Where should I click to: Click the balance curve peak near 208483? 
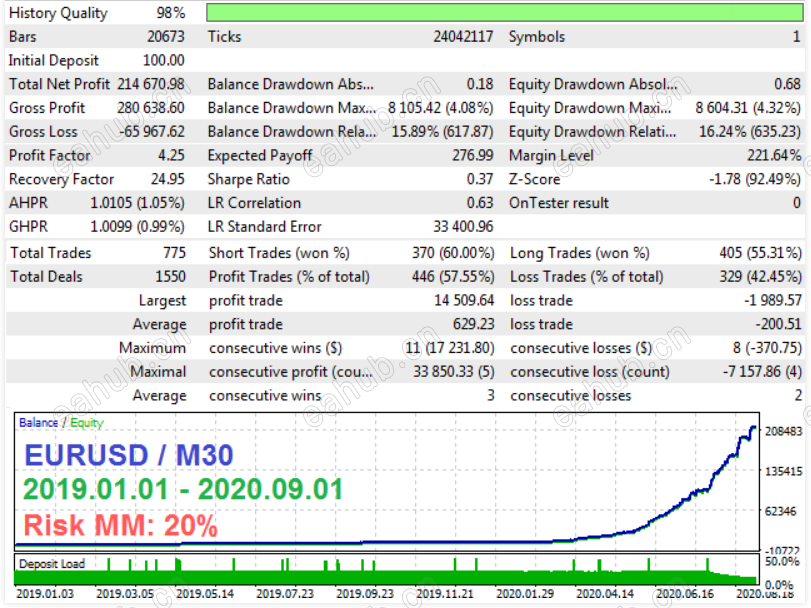tap(753, 428)
